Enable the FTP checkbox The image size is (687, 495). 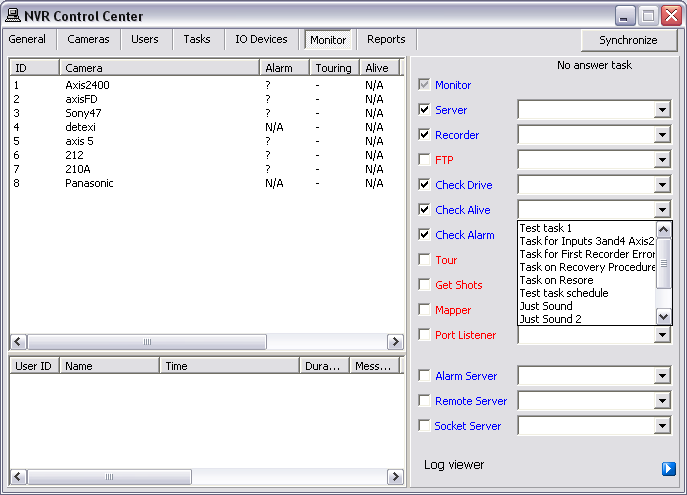(424, 159)
